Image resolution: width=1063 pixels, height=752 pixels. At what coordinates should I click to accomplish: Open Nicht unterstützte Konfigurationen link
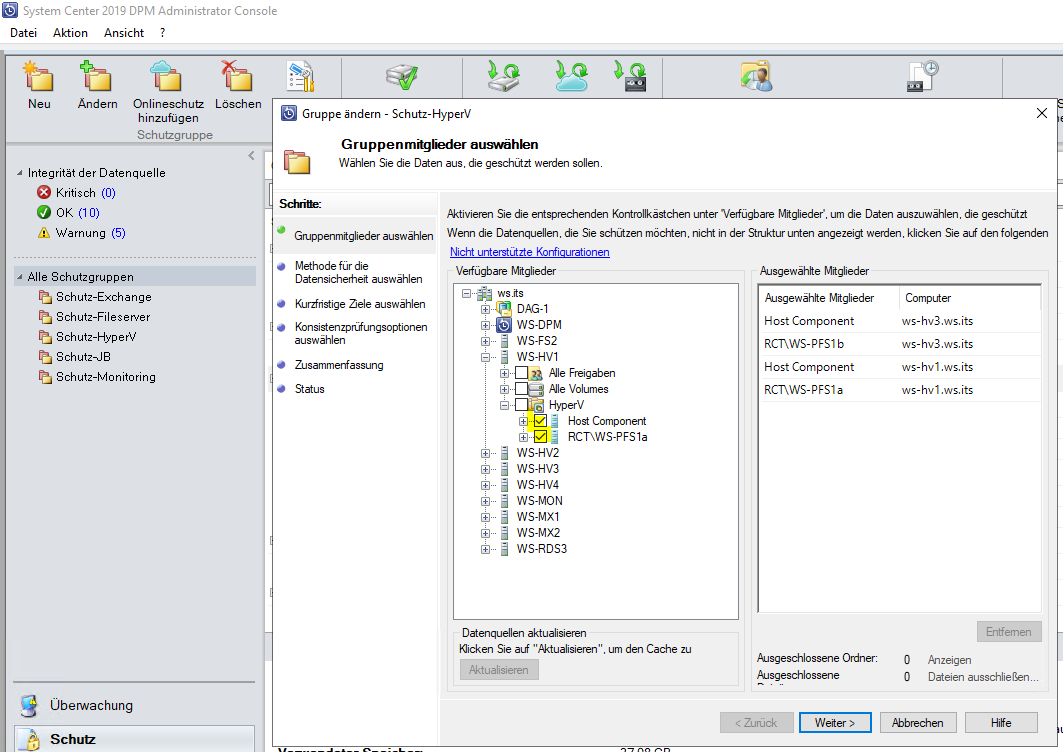click(529, 252)
